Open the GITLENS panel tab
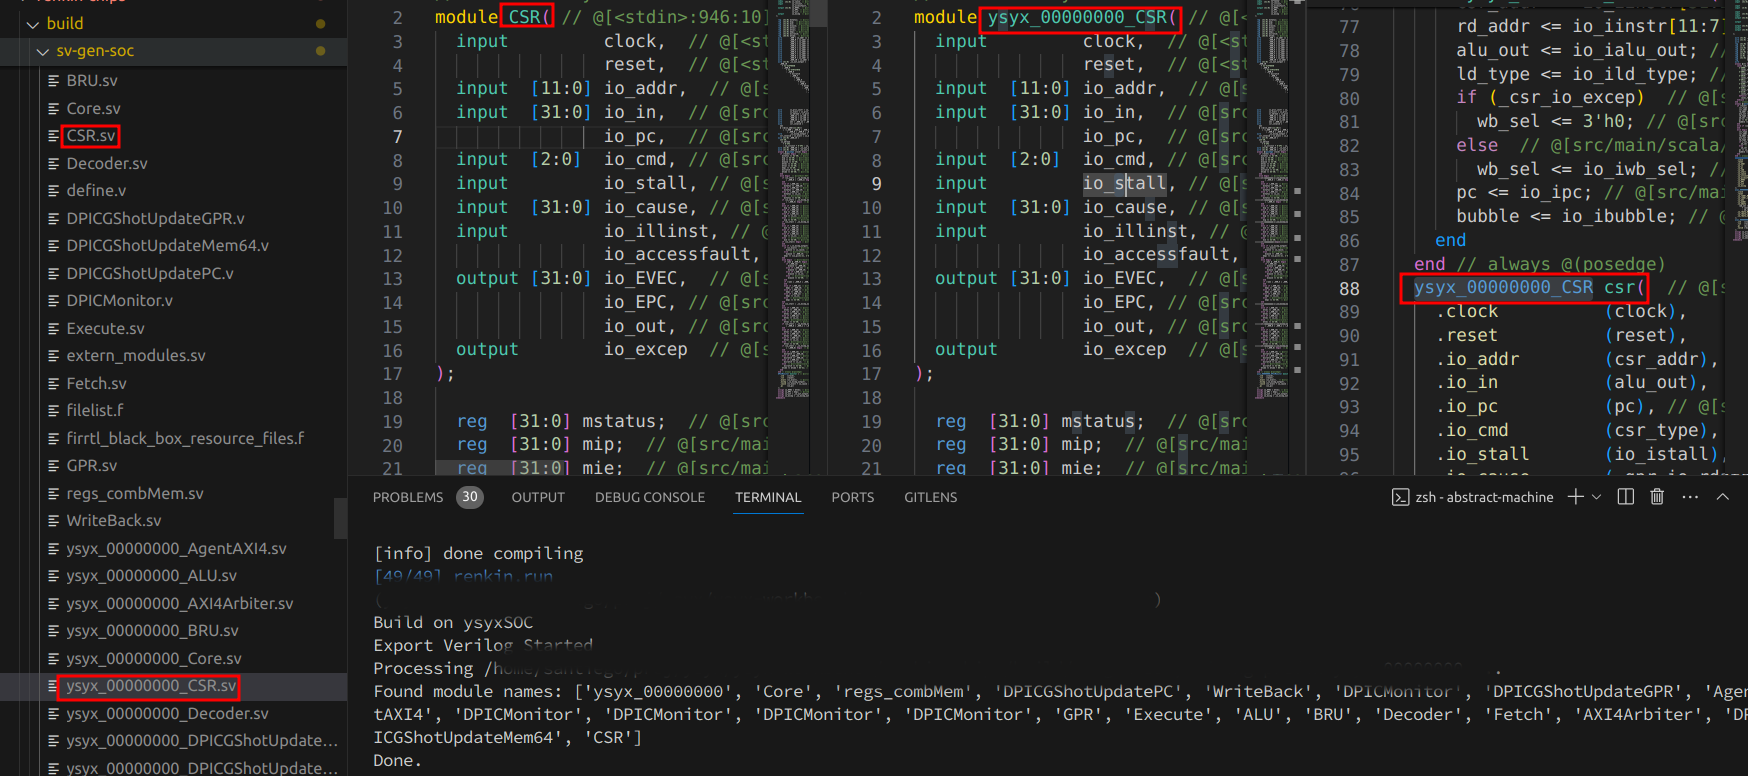Image resolution: width=1748 pixels, height=776 pixels. 931,497
